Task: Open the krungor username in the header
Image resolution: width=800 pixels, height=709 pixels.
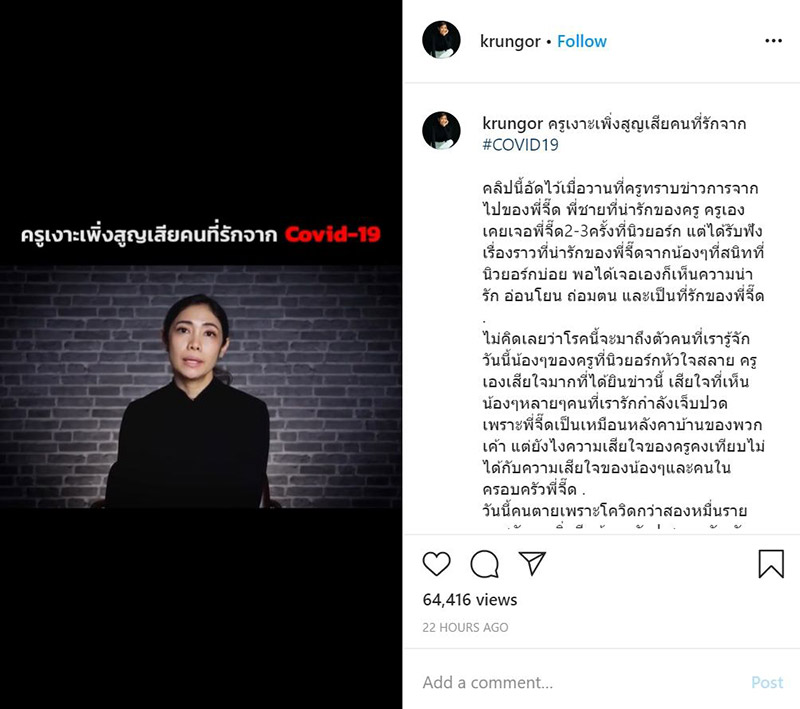Action: 510,41
